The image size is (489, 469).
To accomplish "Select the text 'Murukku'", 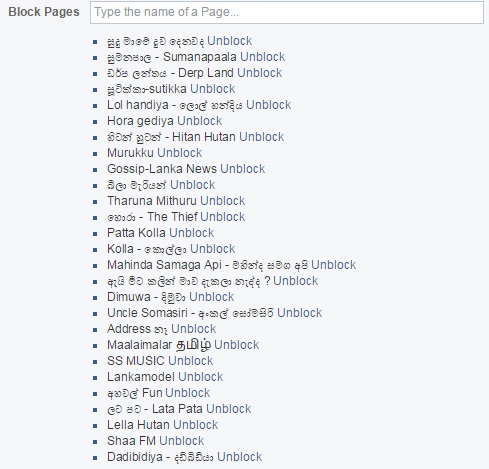I will pos(130,153).
